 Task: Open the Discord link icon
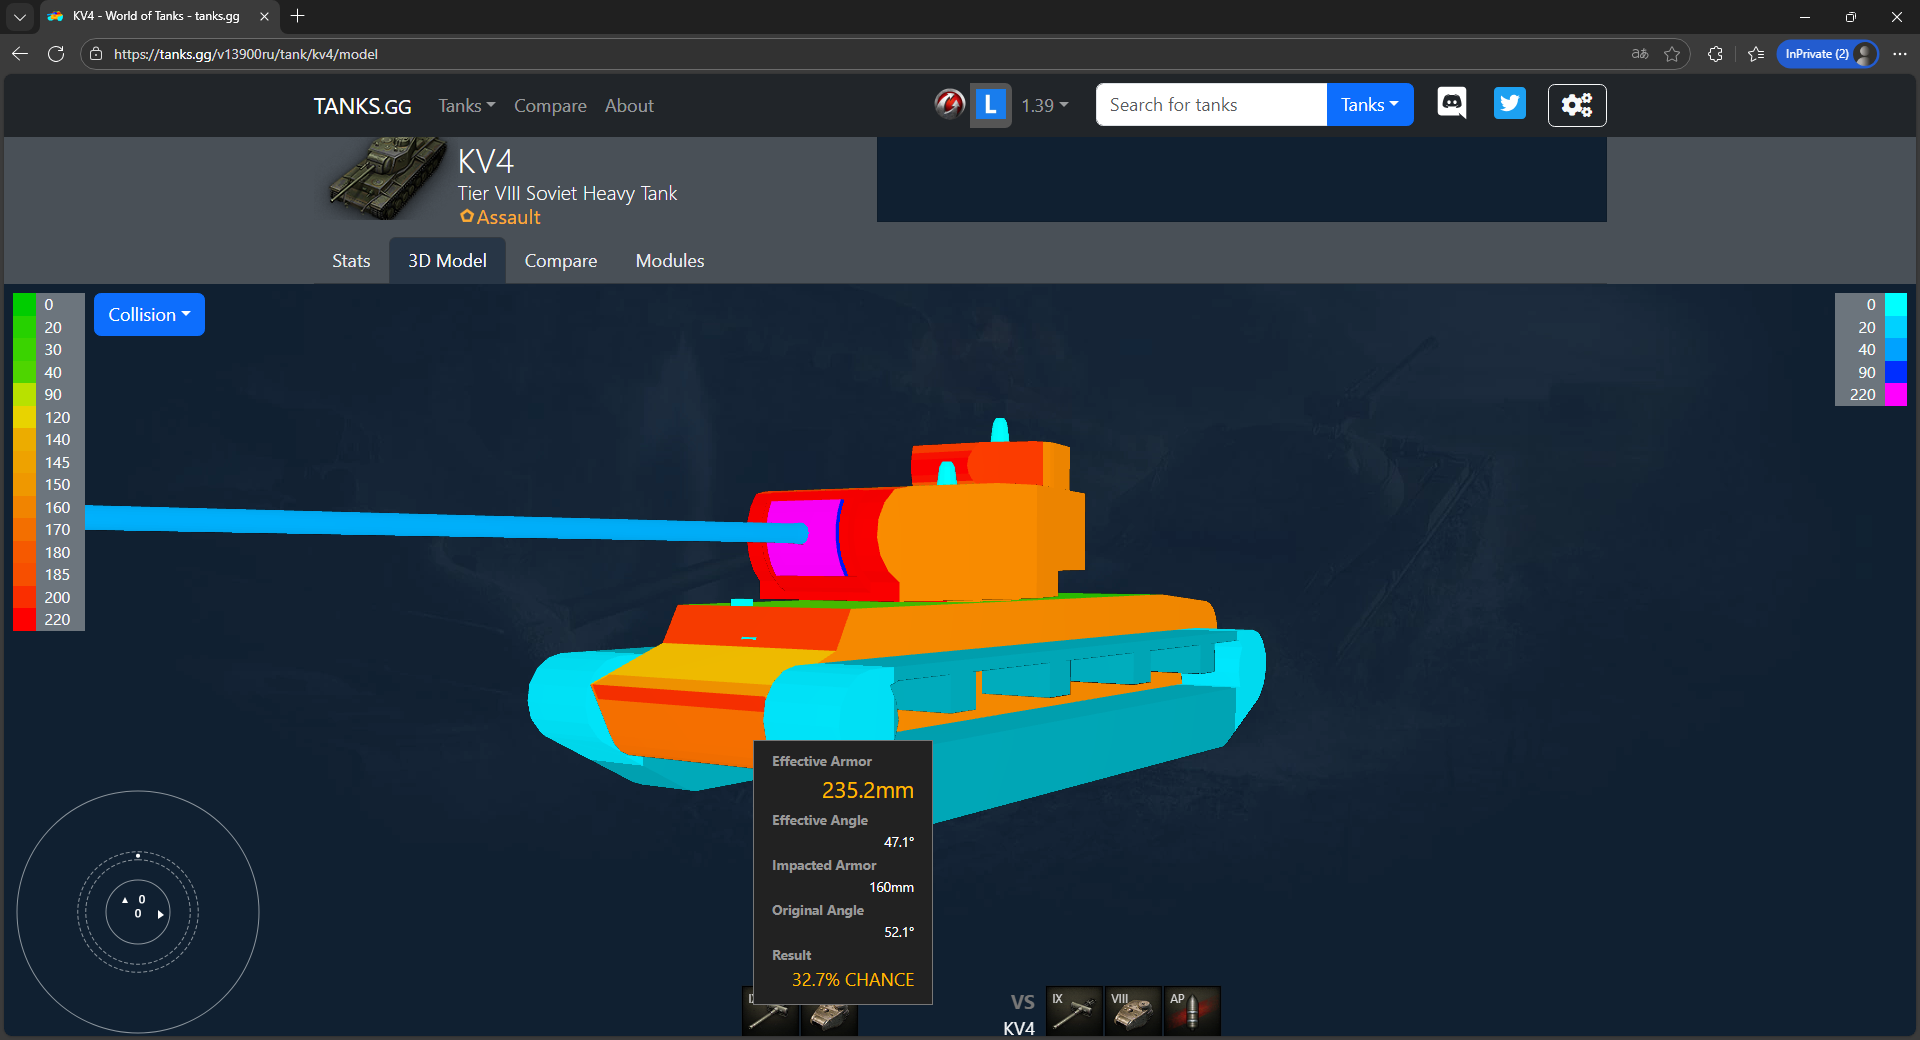[x=1452, y=103]
